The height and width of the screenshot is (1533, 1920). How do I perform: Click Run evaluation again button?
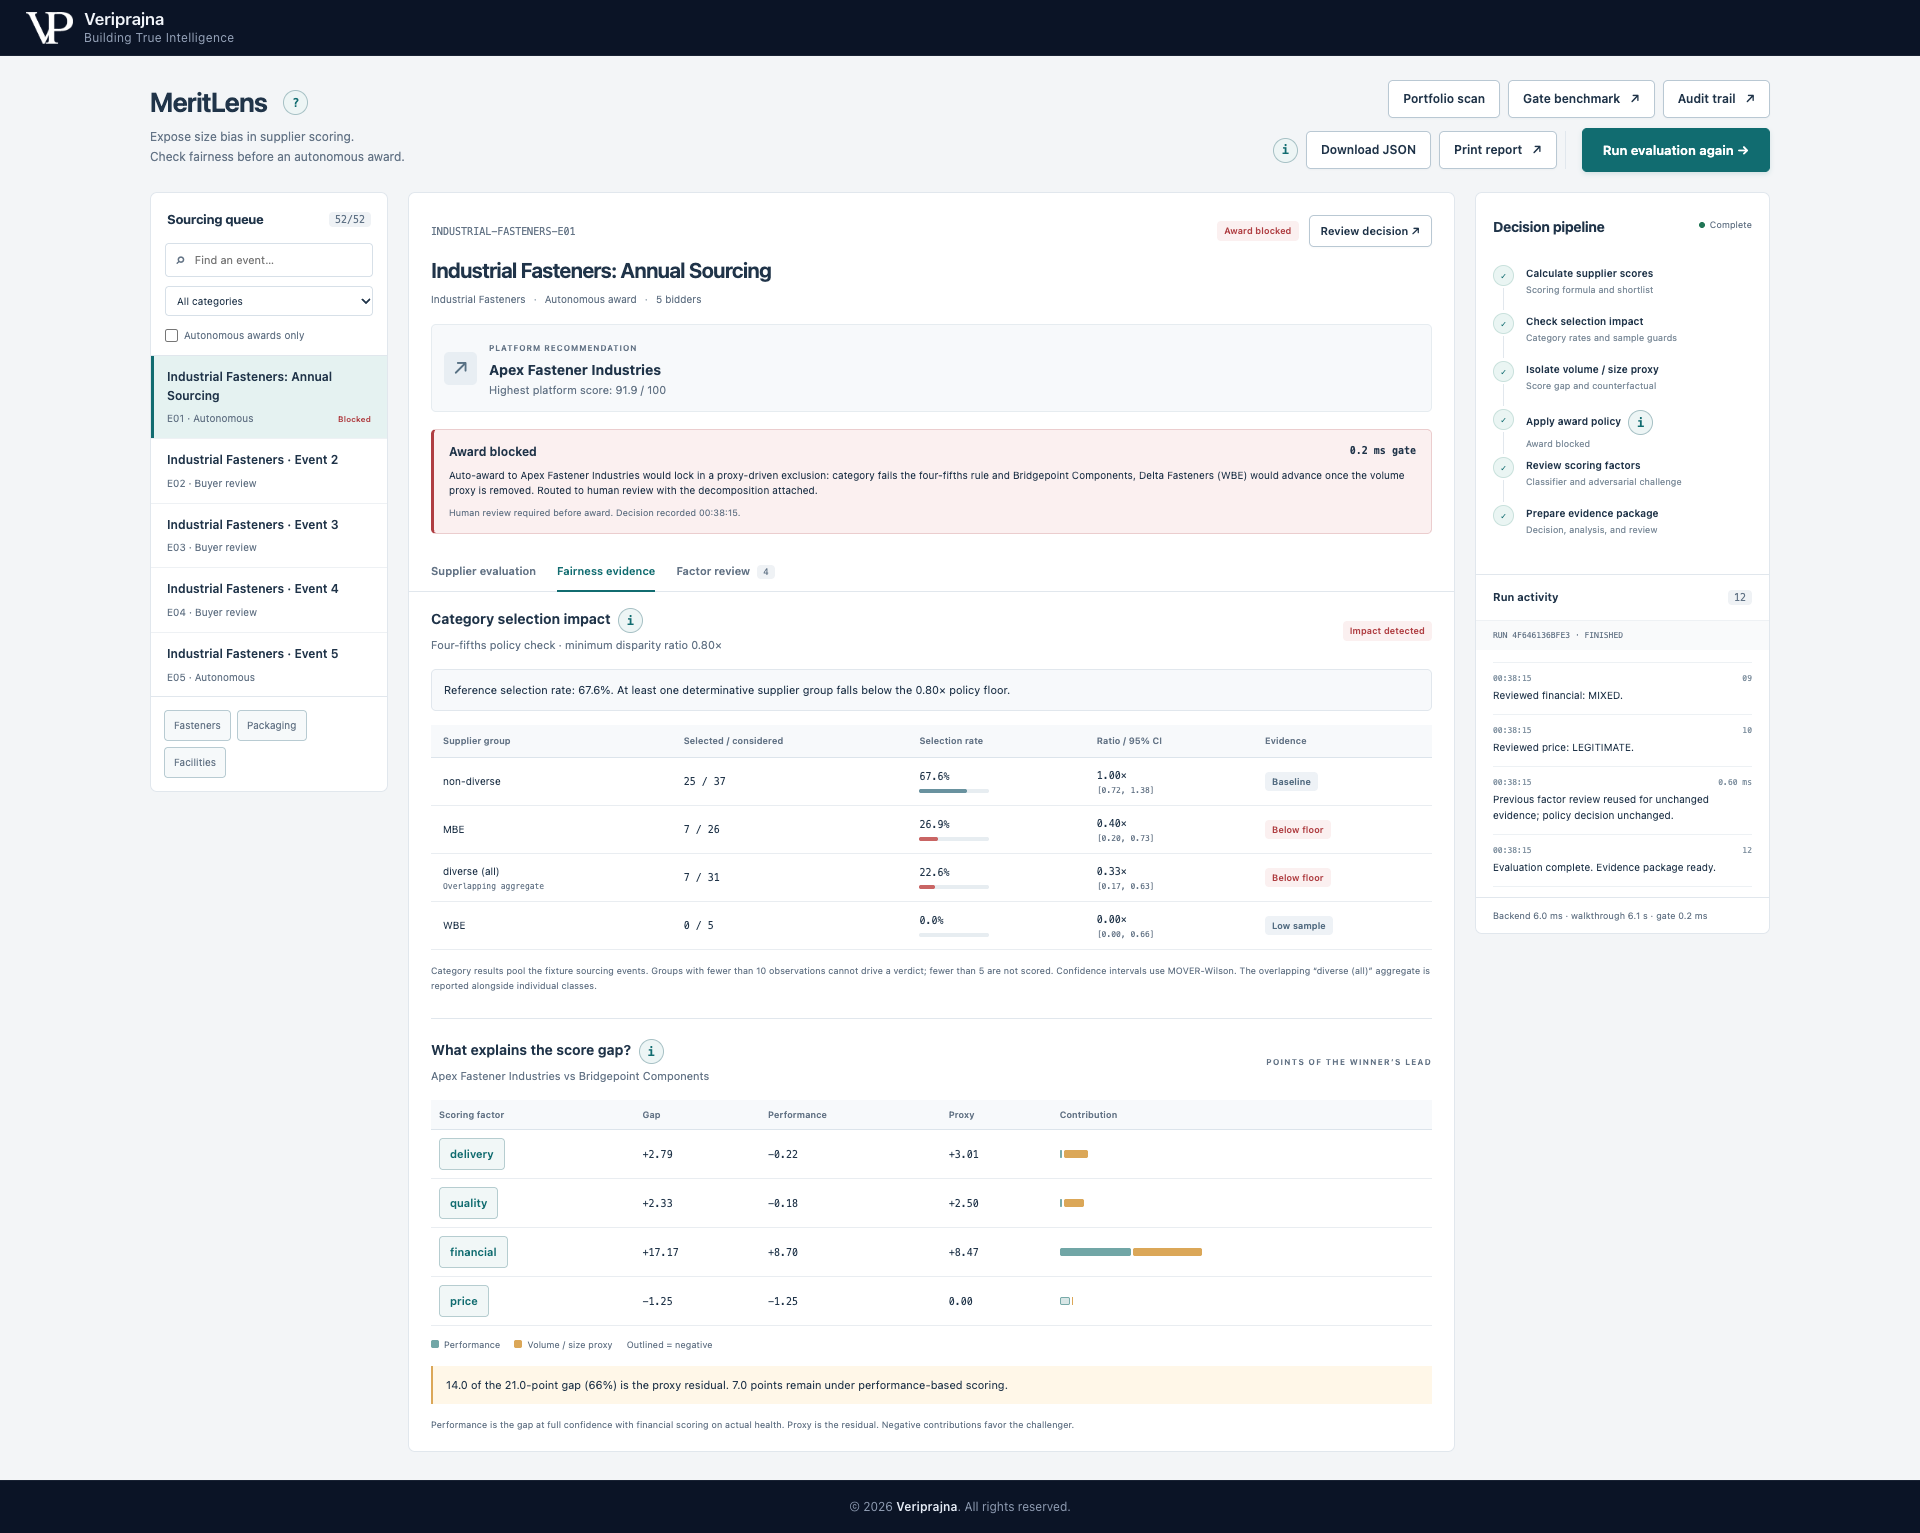pos(1676,150)
